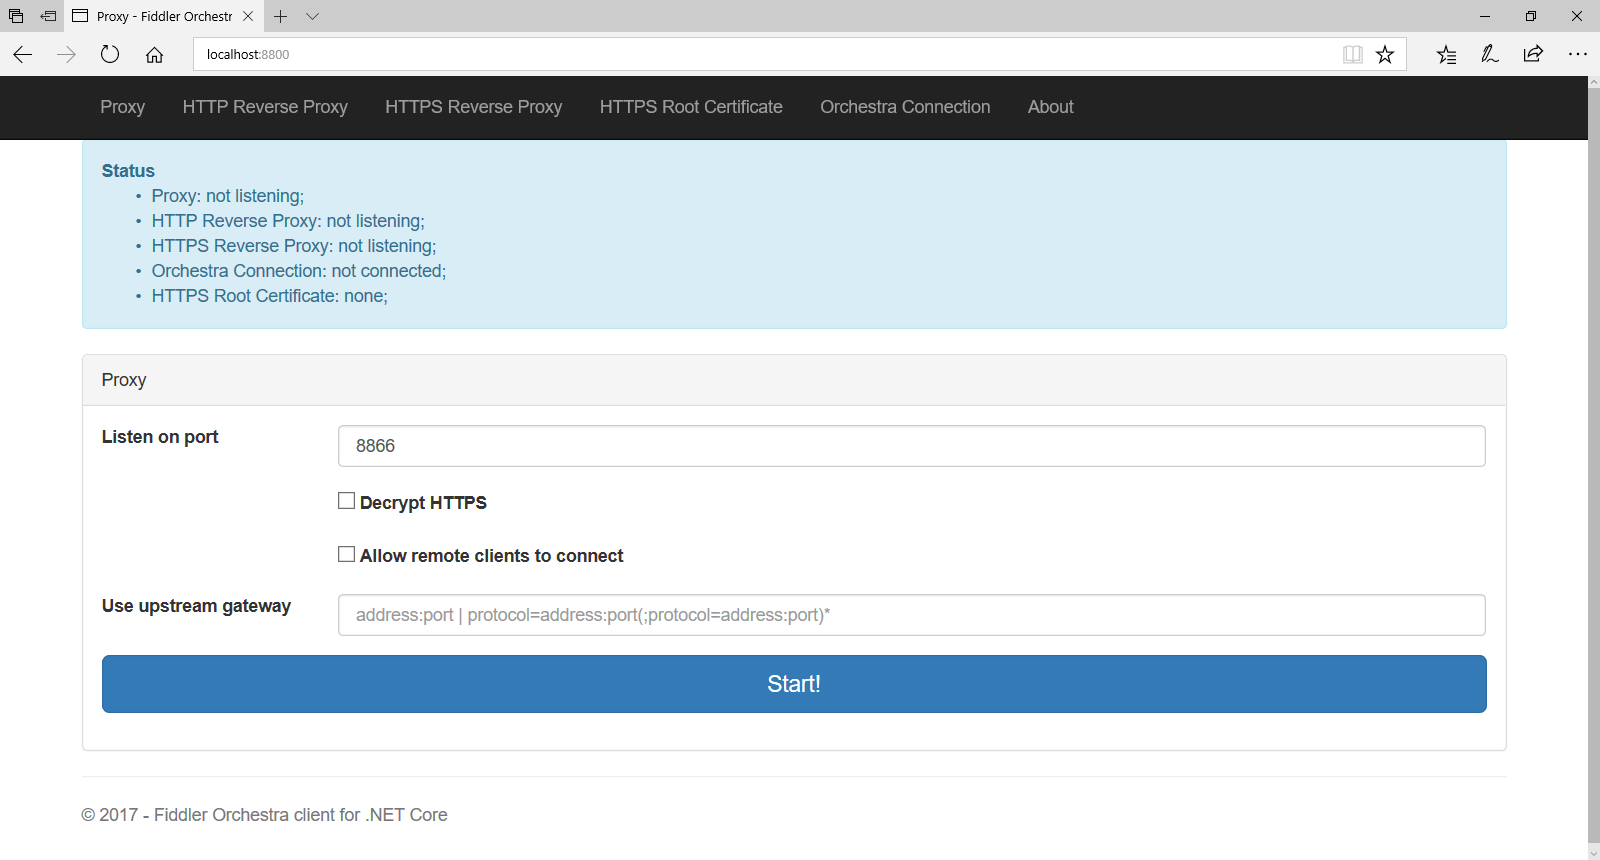Open the HTTP Reverse Proxy menu item
Viewport: 1600px width, 860px height.
pos(265,107)
